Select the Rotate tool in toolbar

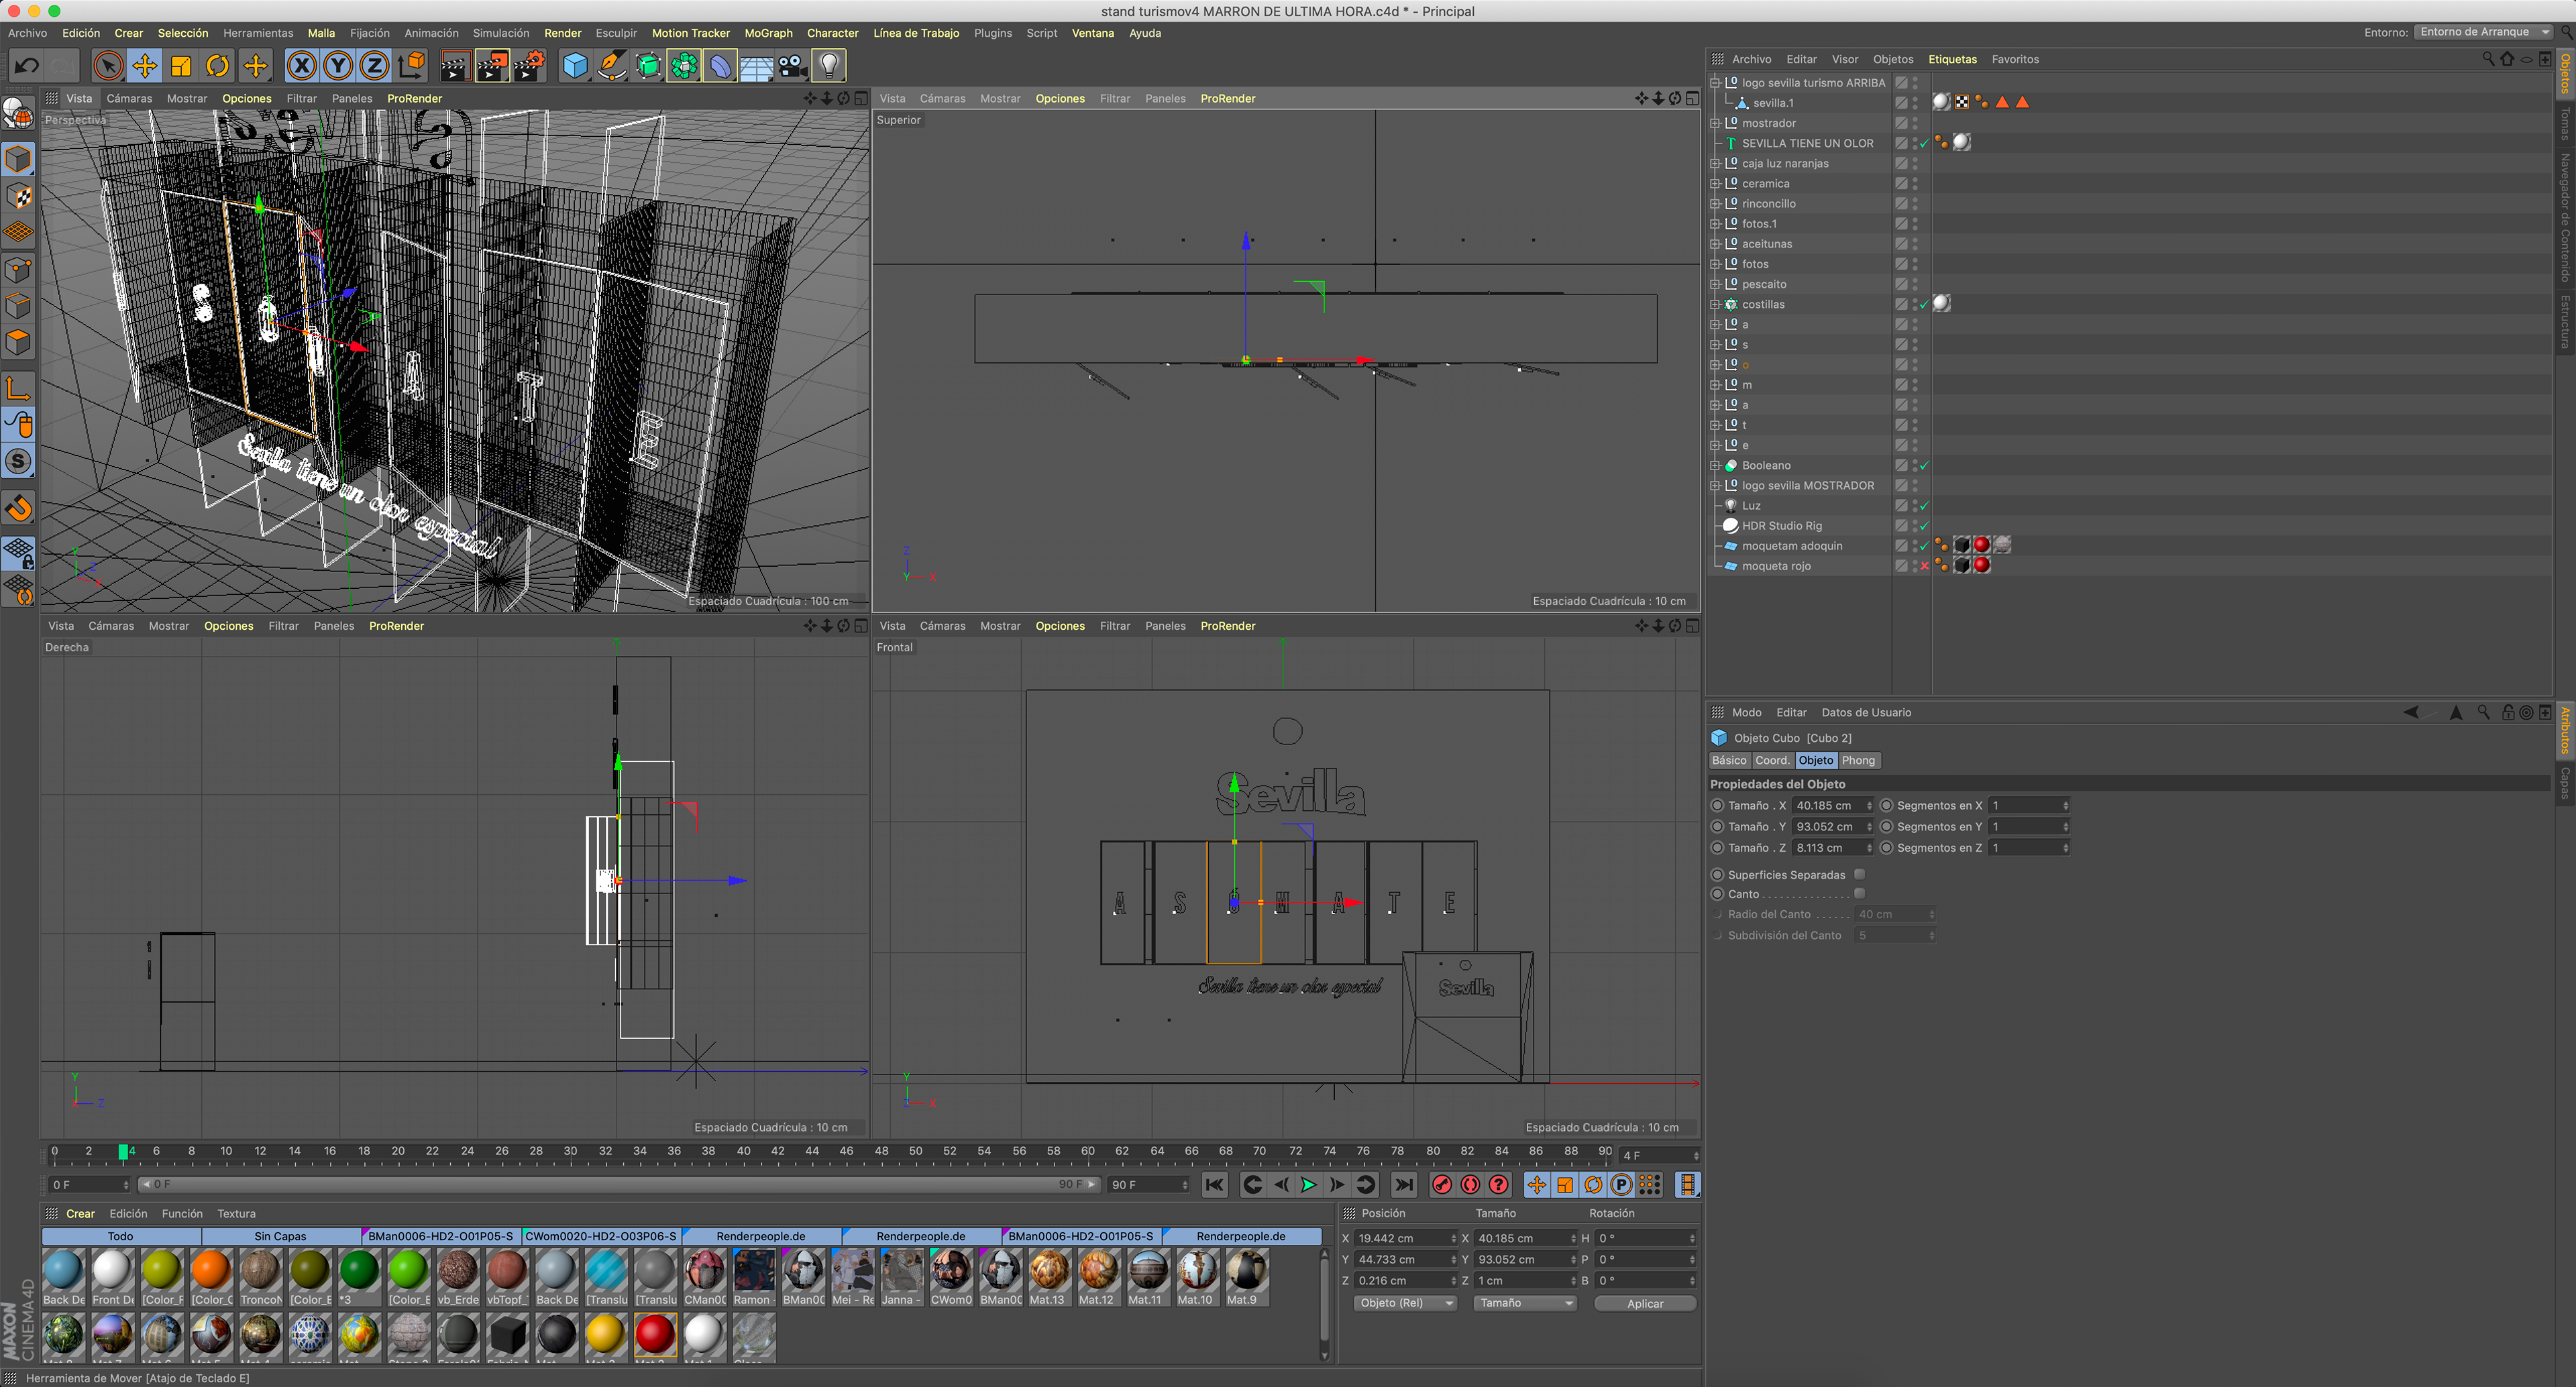point(217,66)
